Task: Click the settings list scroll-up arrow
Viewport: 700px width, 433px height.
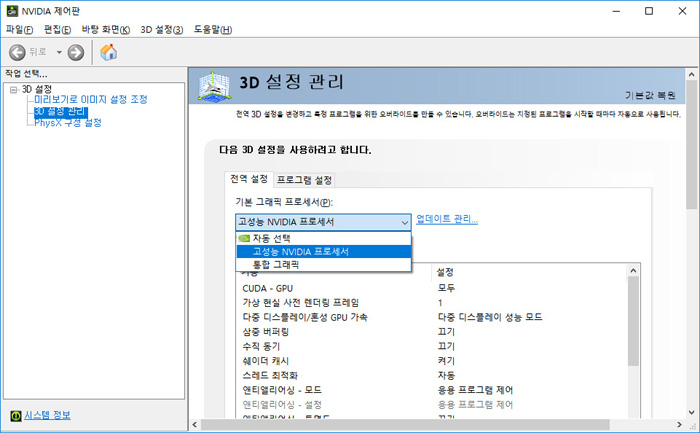Action: click(633, 270)
